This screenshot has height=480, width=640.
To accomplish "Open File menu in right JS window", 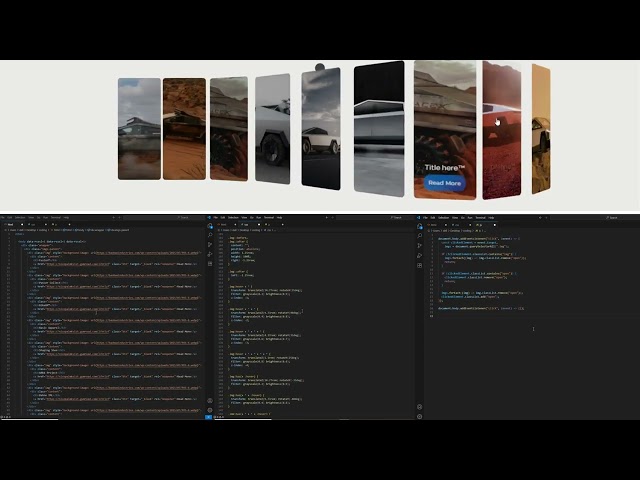I will tap(425, 218).
